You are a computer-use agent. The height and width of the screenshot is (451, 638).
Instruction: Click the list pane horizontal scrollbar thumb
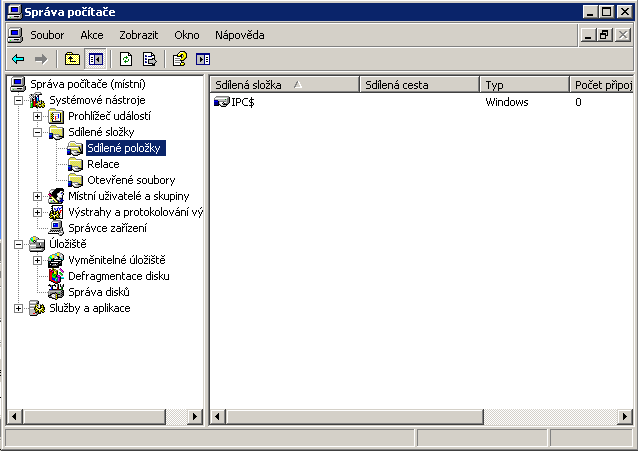pyautogui.click(x=355, y=417)
